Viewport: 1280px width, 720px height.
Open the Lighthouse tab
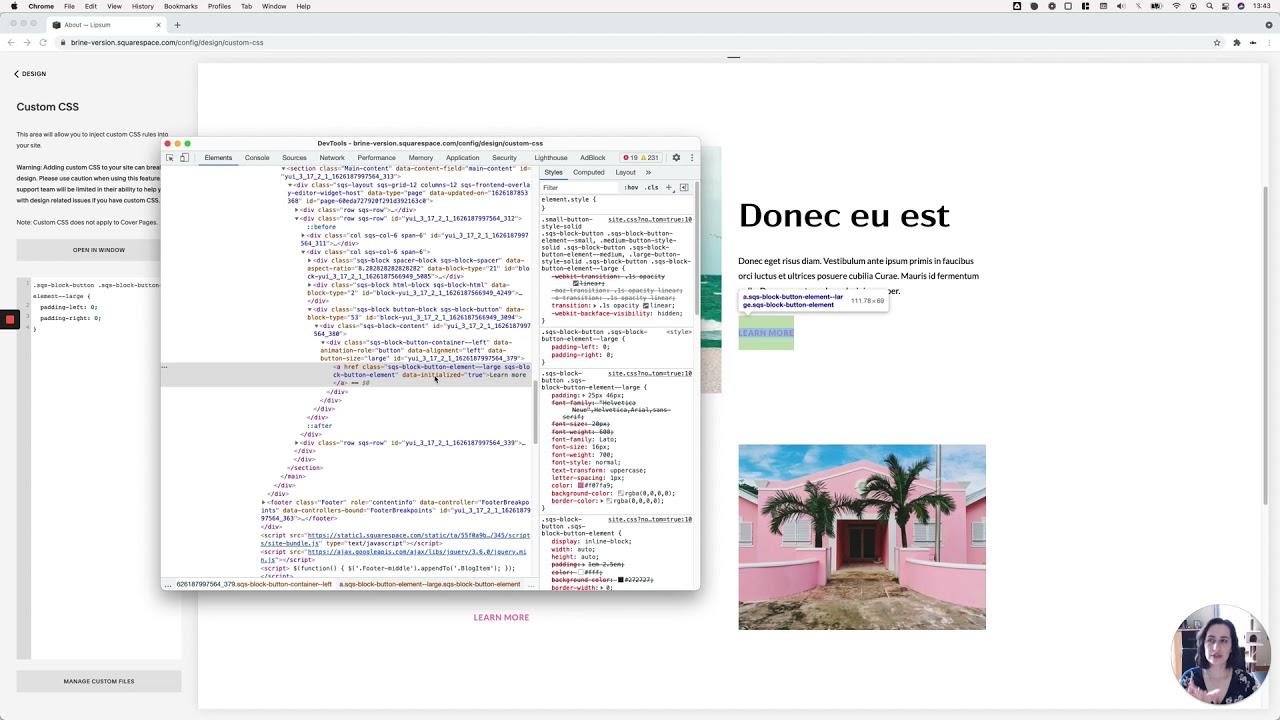coord(550,158)
